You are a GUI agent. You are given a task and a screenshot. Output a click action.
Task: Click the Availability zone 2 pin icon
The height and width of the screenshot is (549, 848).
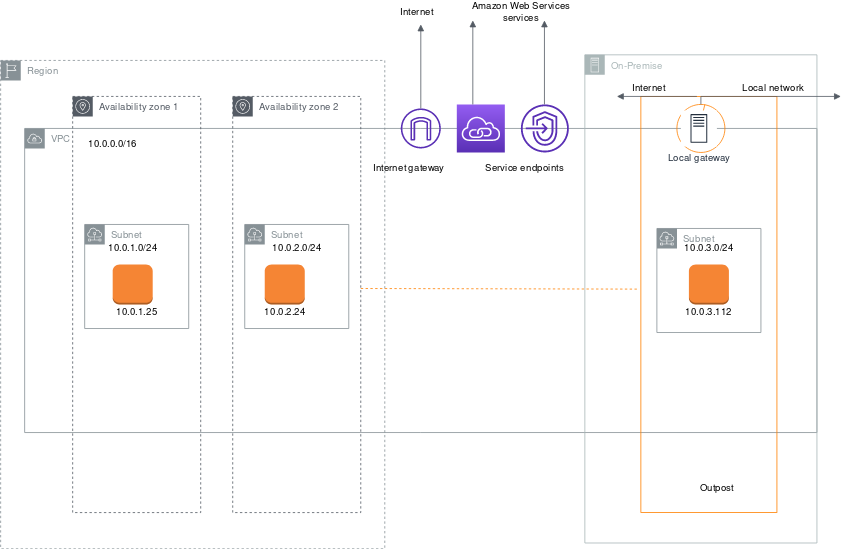(x=243, y=106)
